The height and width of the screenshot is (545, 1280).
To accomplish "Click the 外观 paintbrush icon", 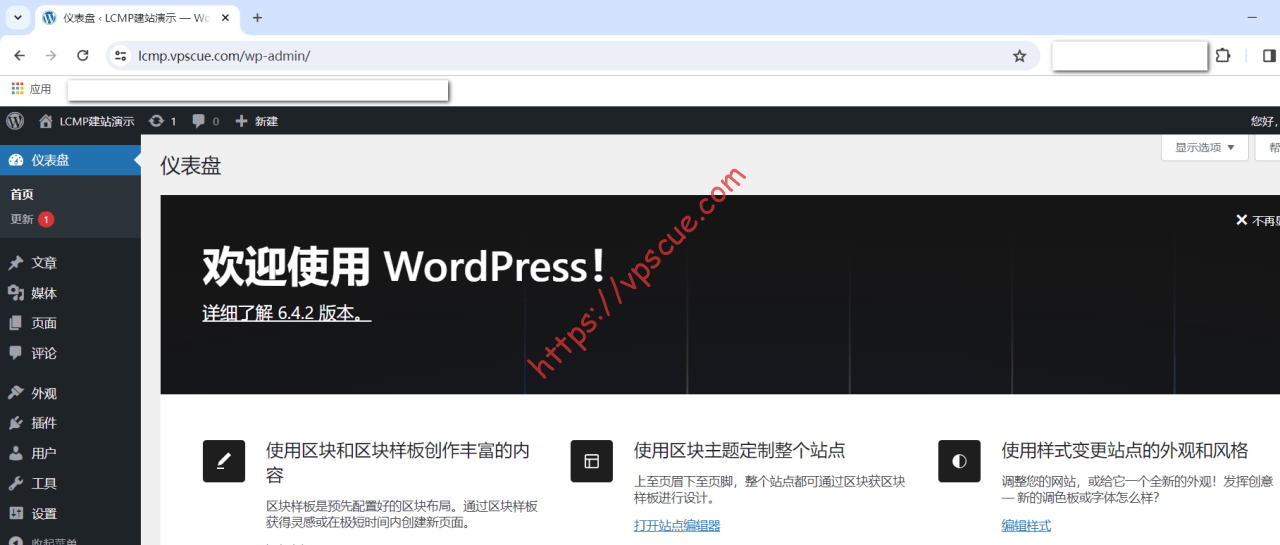I will point(15,393).
